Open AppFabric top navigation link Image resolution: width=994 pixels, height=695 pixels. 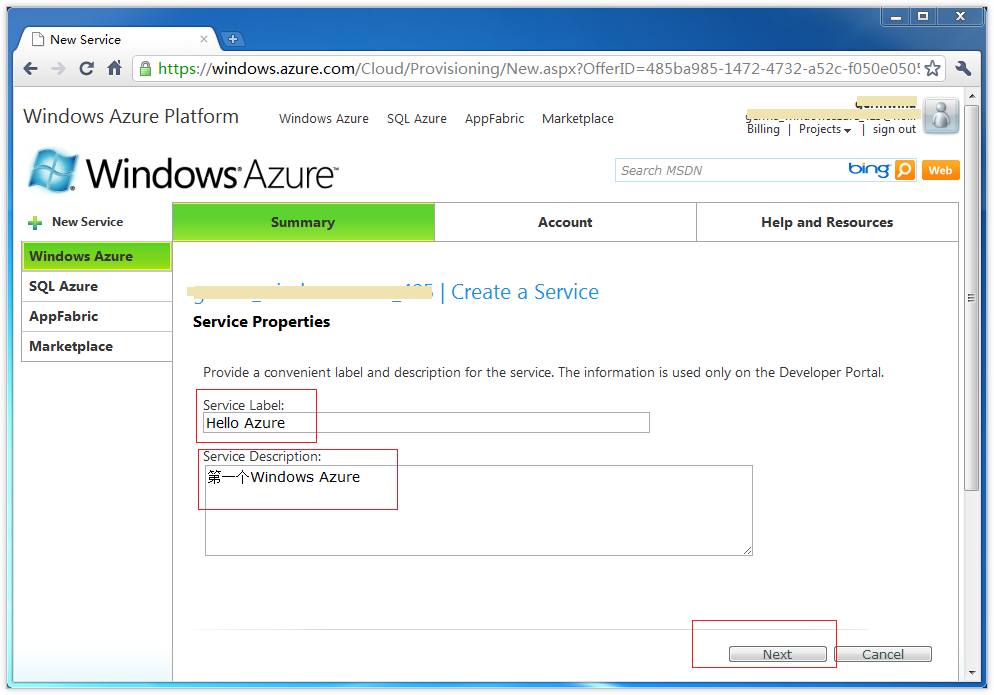(x=494, y=119)
